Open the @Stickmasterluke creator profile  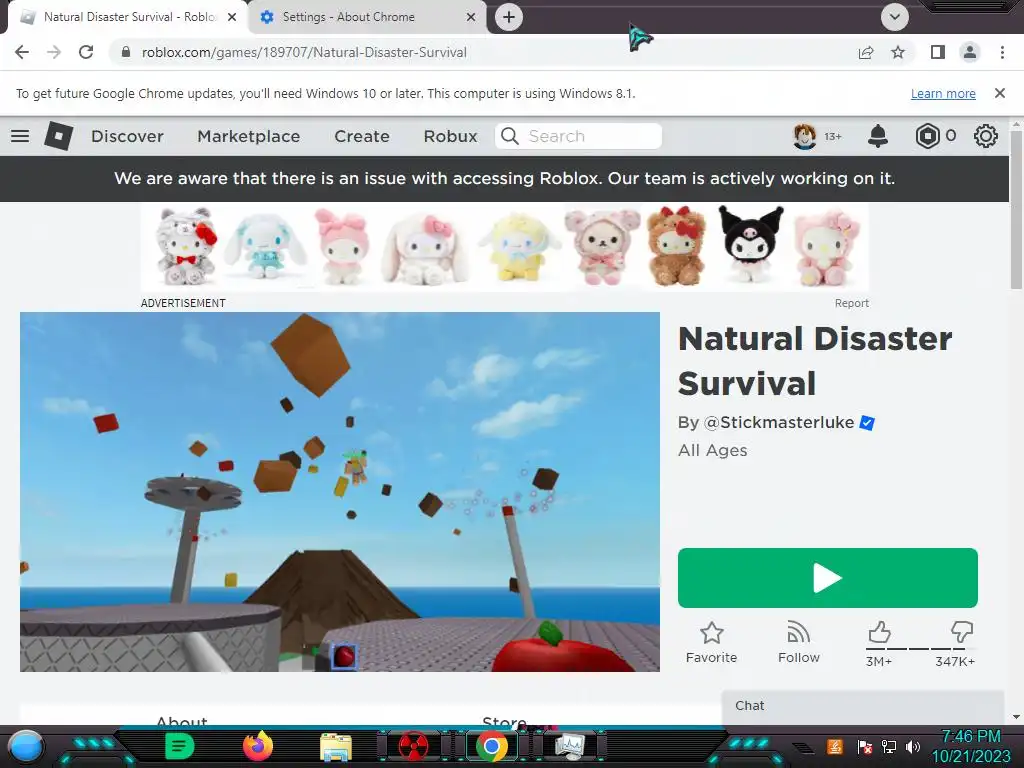click(x=778, y=423)
